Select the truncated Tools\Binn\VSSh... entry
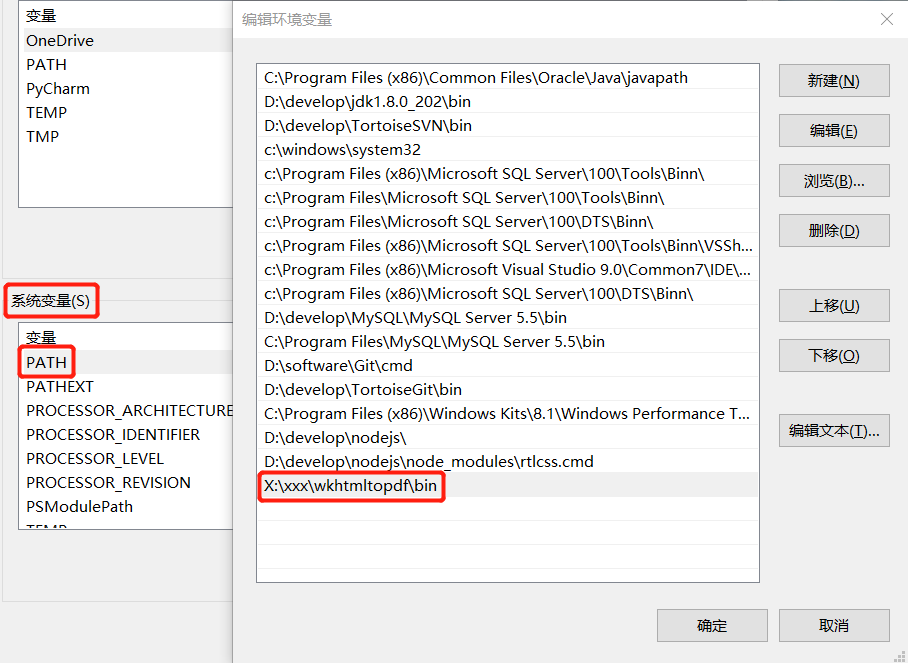Viewport: 908px width, 663px height. pyautogui.click(x=508, y=246)
